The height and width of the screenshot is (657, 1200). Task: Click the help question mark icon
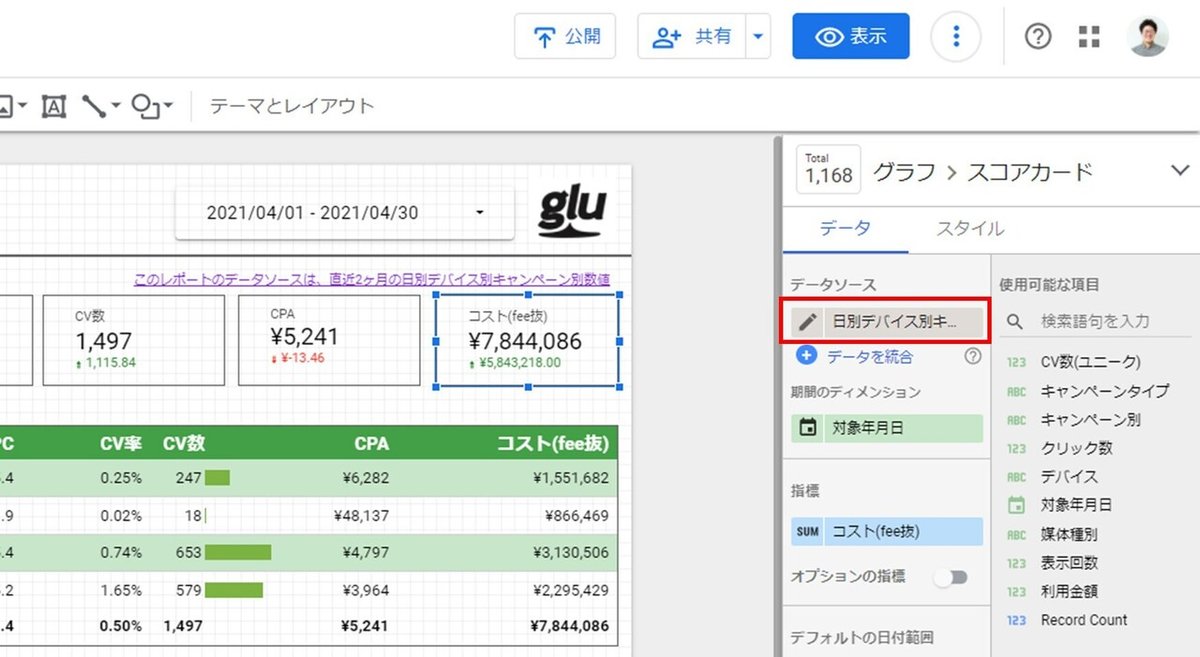(x=1037, y=36)
